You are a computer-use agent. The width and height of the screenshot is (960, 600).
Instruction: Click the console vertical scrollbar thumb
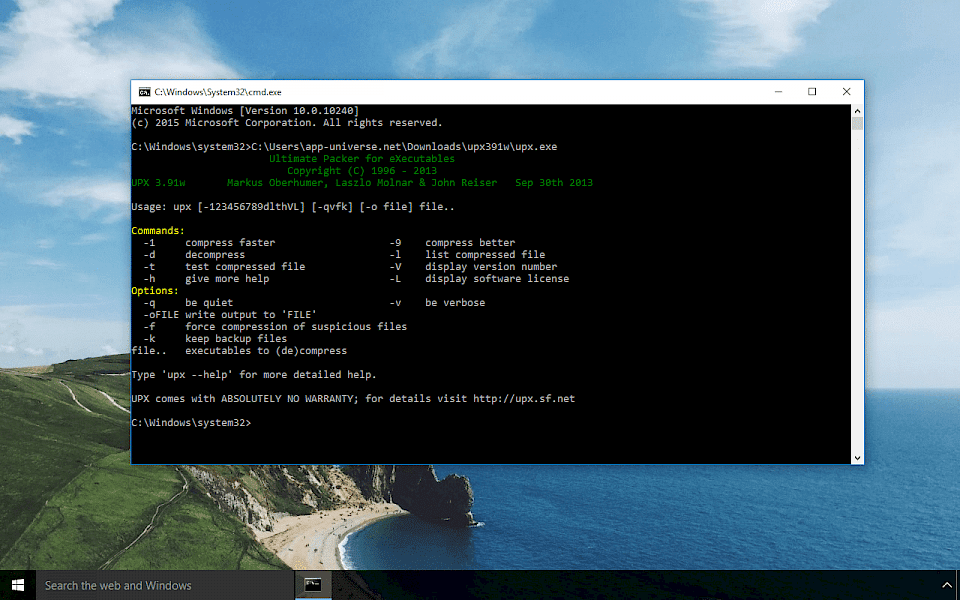coord(857,124)
